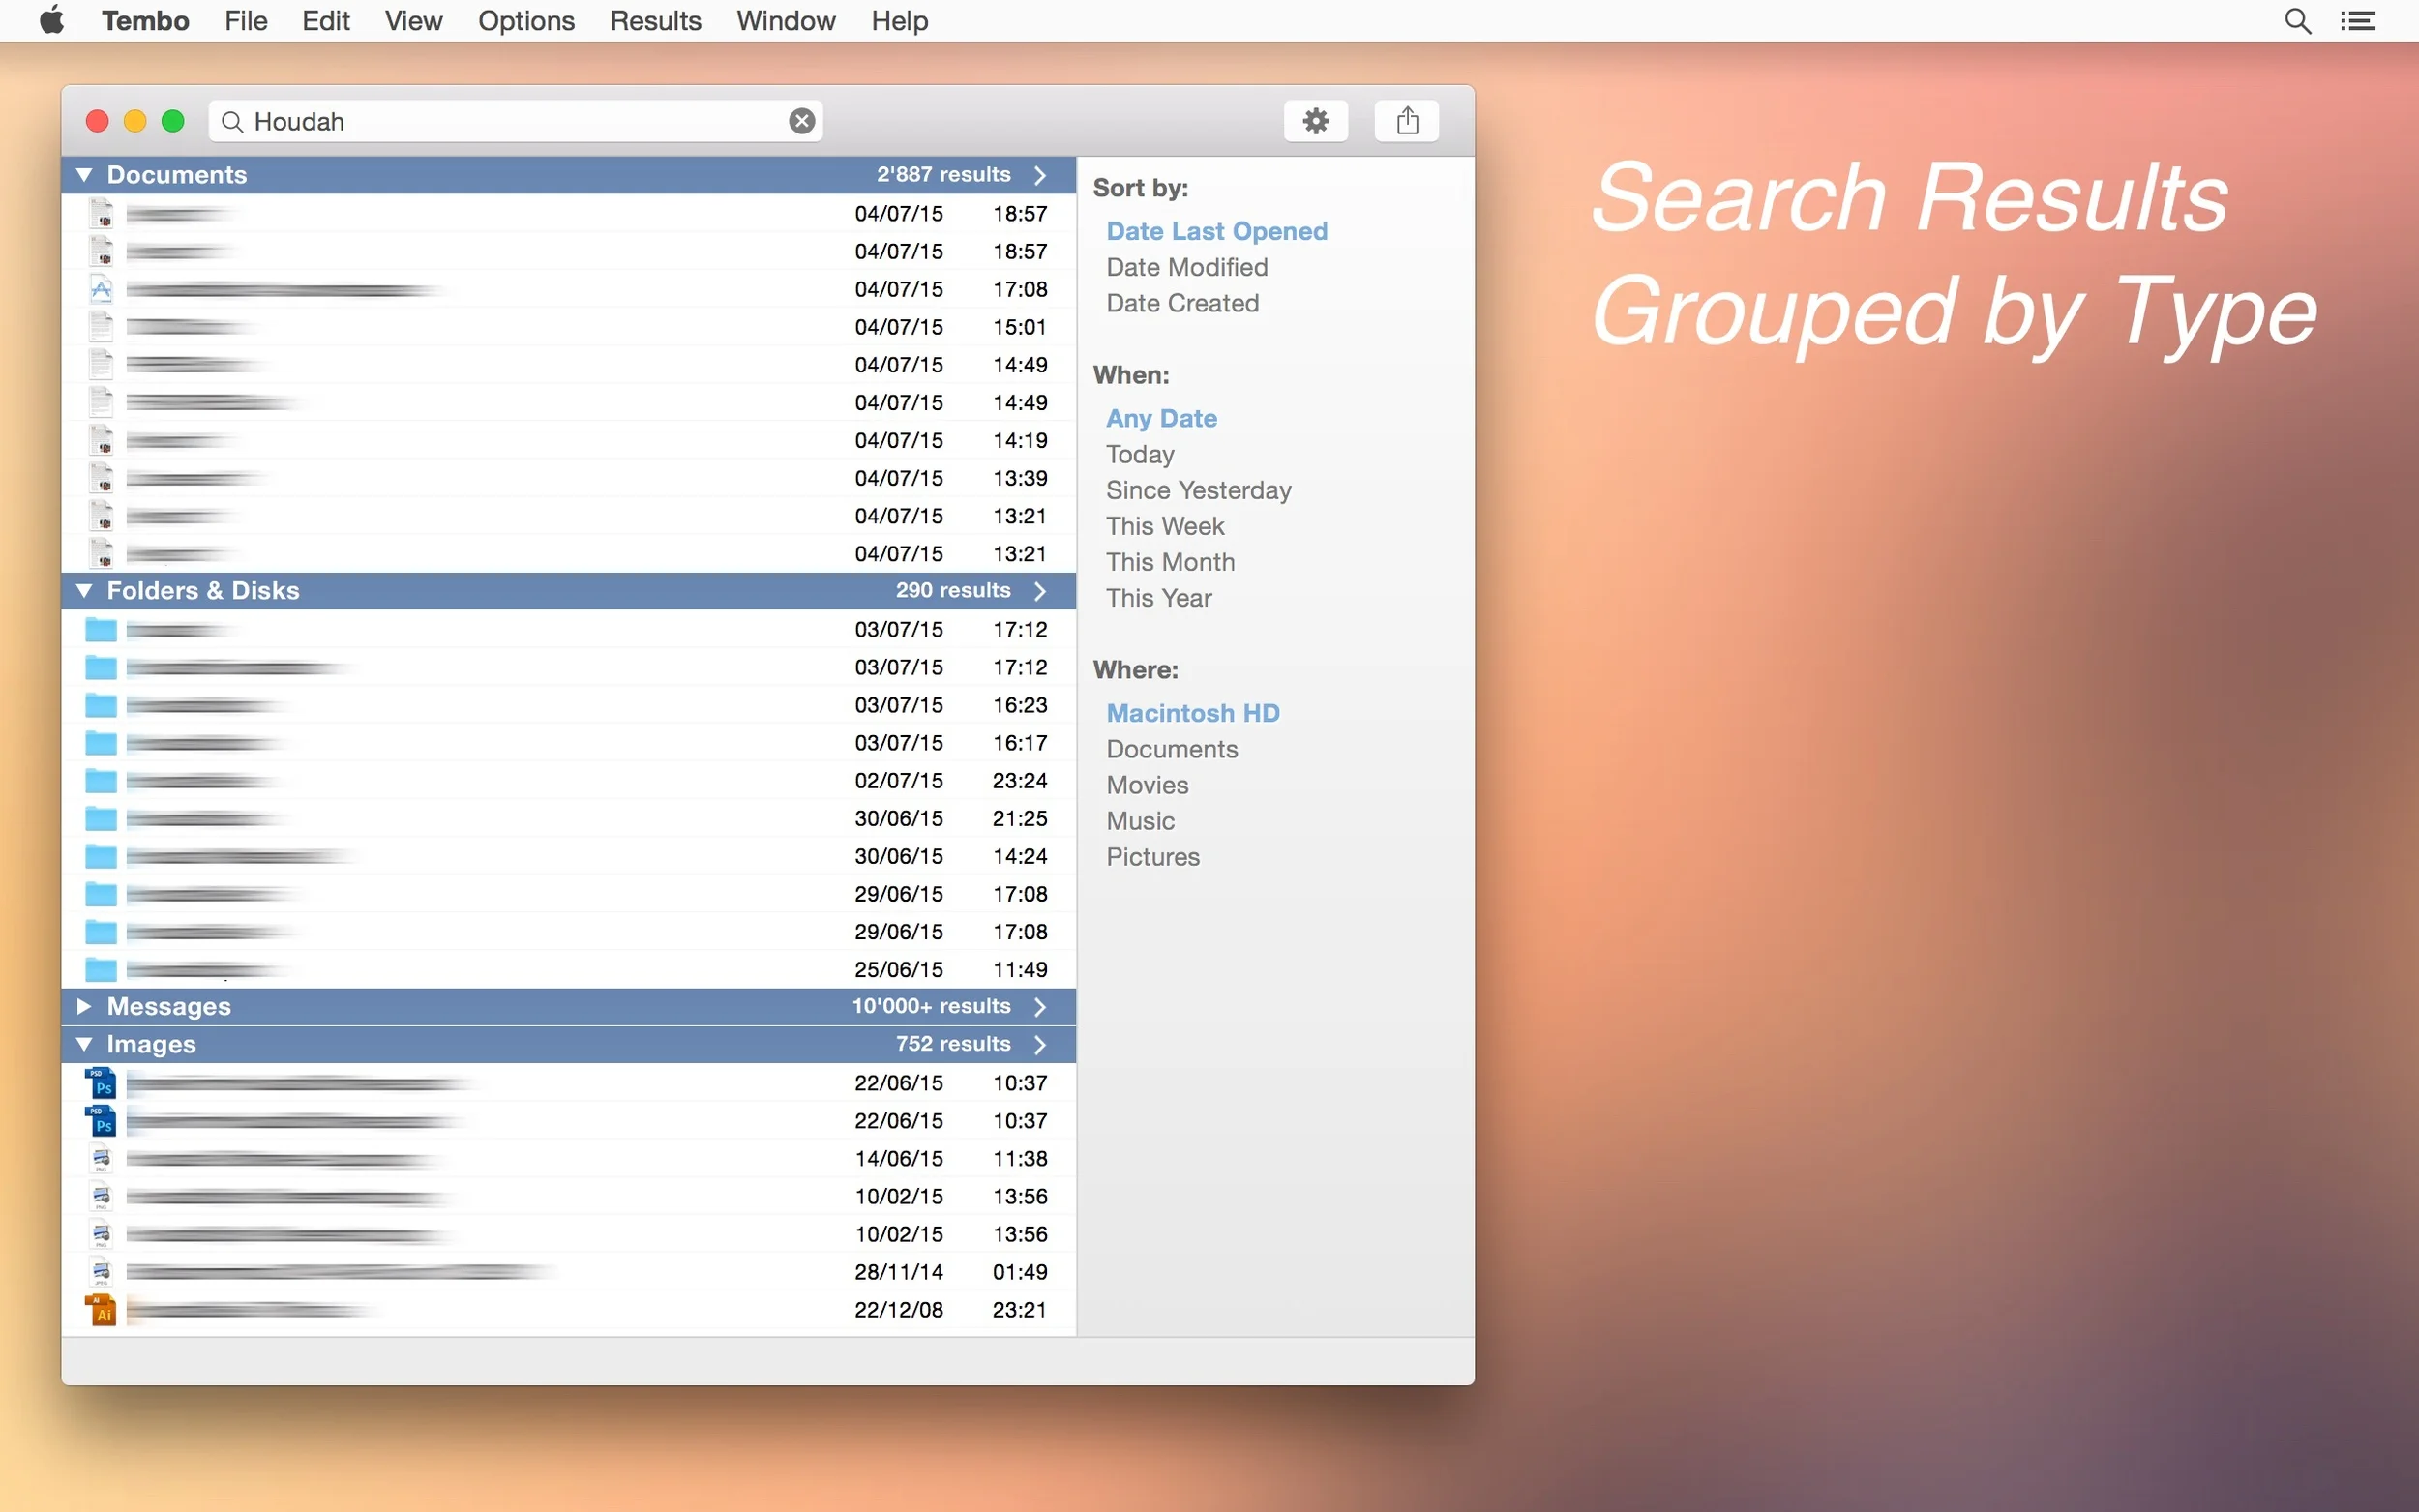Expand the Messages group triangle
This screenshot has height=1512, width=2419.
(x=85, y=1006)
